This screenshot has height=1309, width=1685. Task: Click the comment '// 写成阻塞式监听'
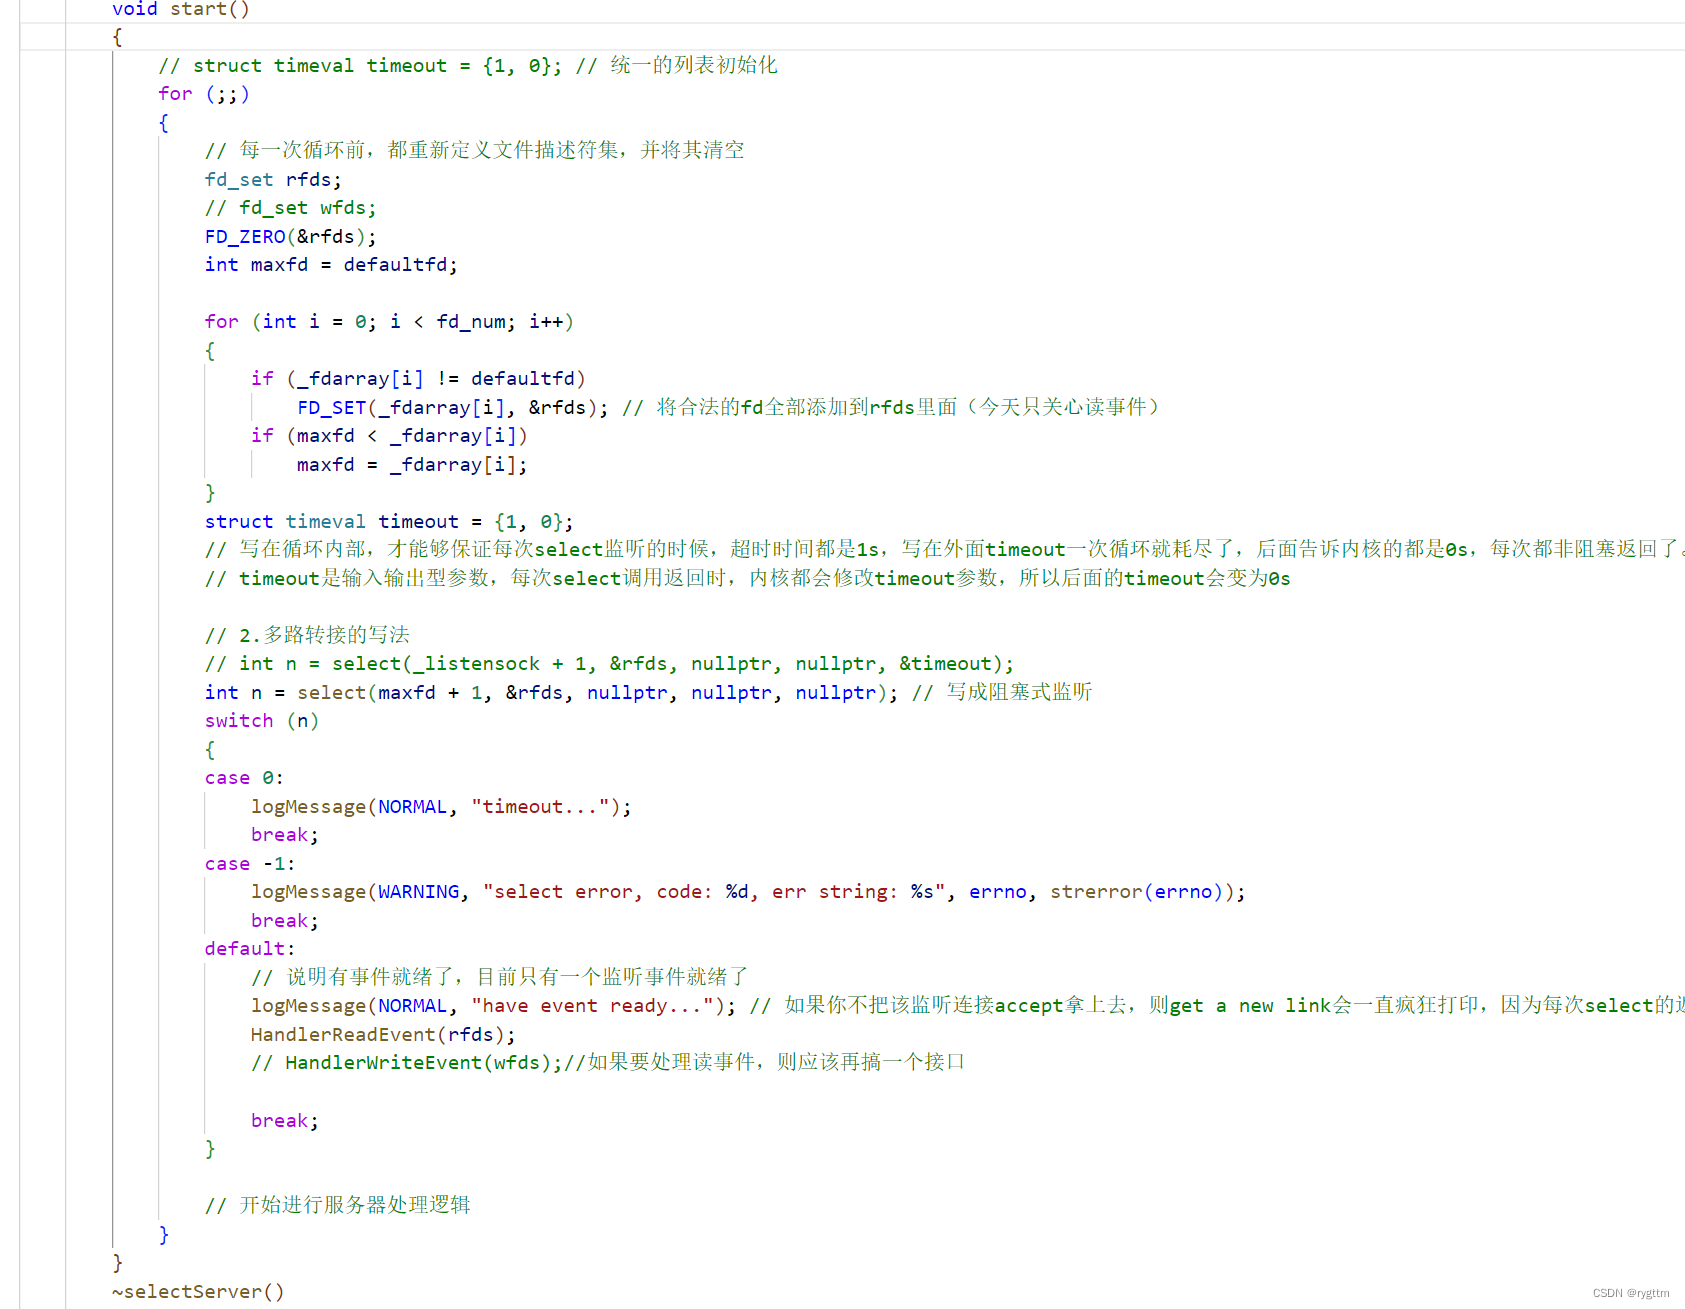tap(1002, 693)
